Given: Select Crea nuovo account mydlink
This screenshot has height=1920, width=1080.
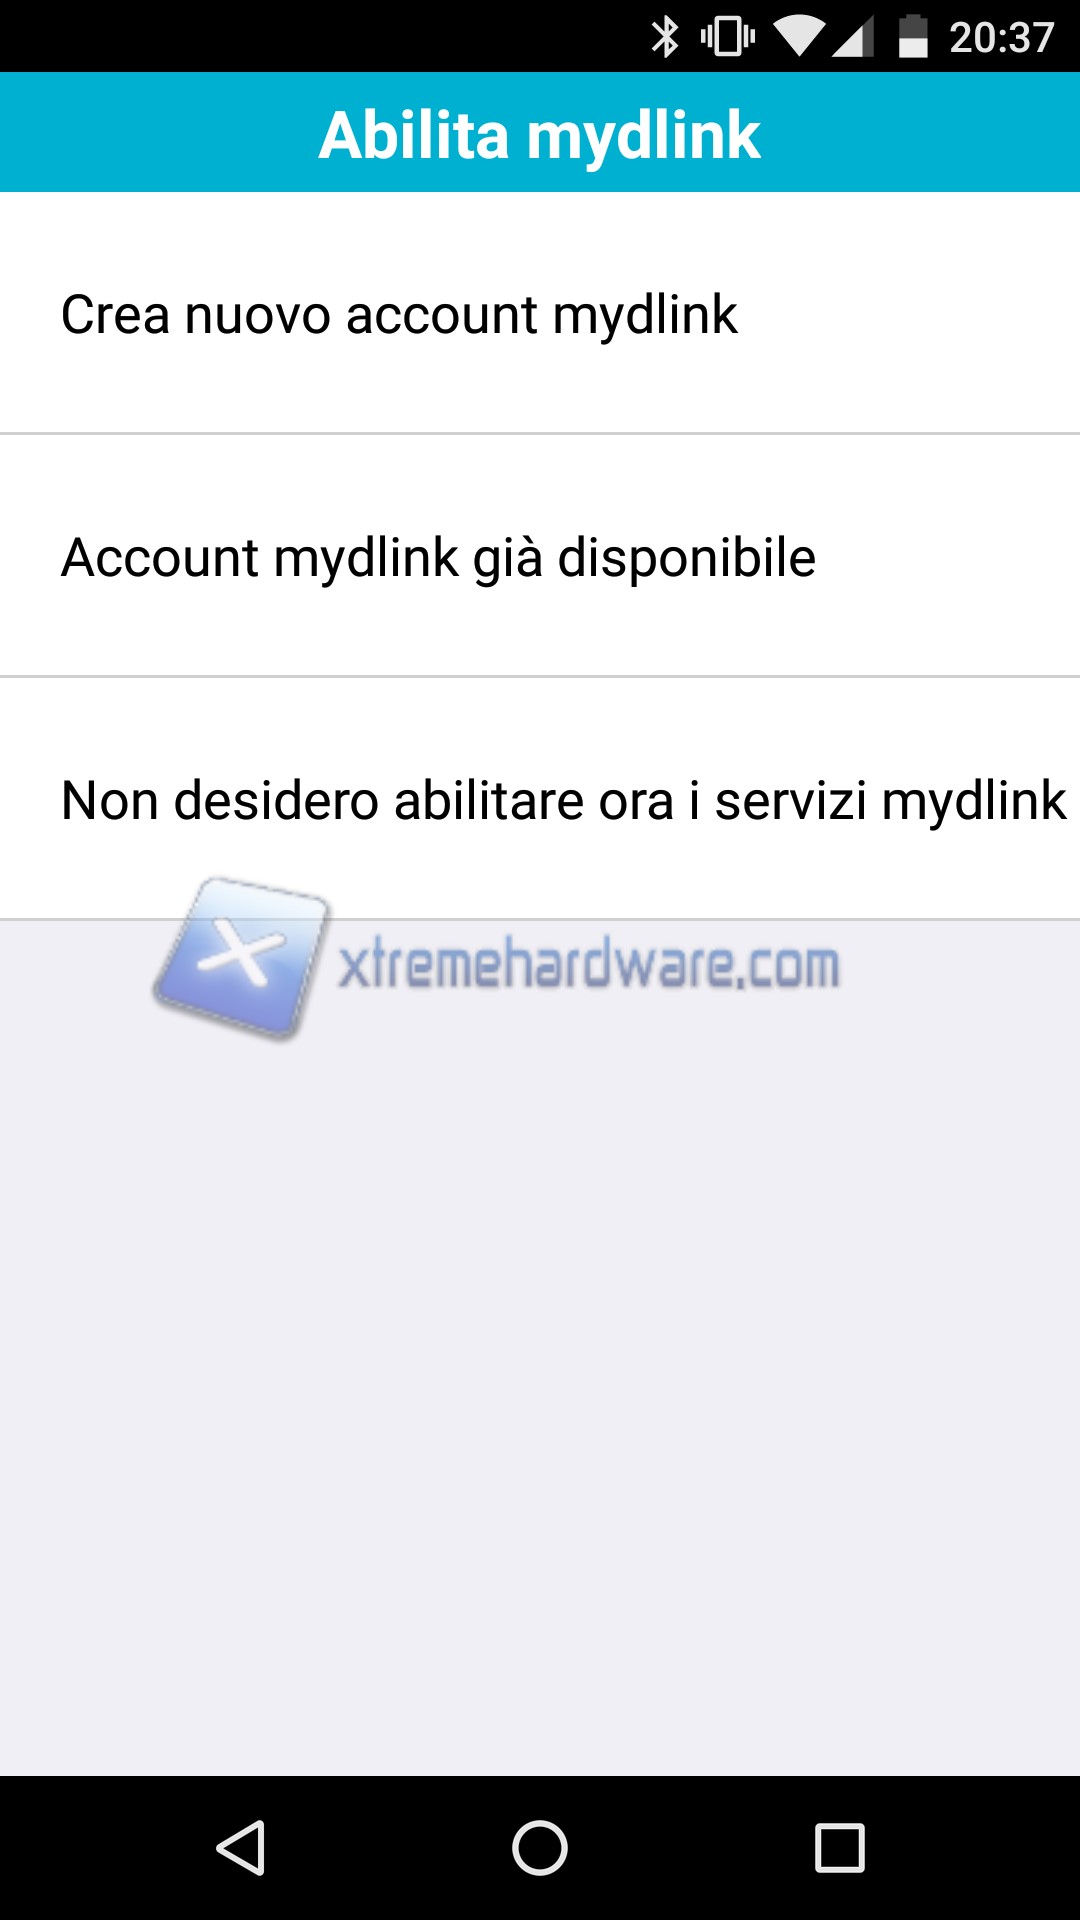Looking at the screenshot, I should (540, 313).
